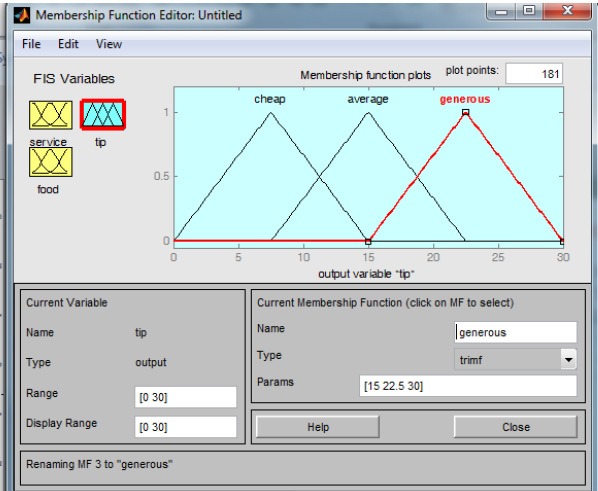This screenshot has width=598, height=491.
Task: Open the Type dropdown showing trimf
Action: (x=515, y=359)
